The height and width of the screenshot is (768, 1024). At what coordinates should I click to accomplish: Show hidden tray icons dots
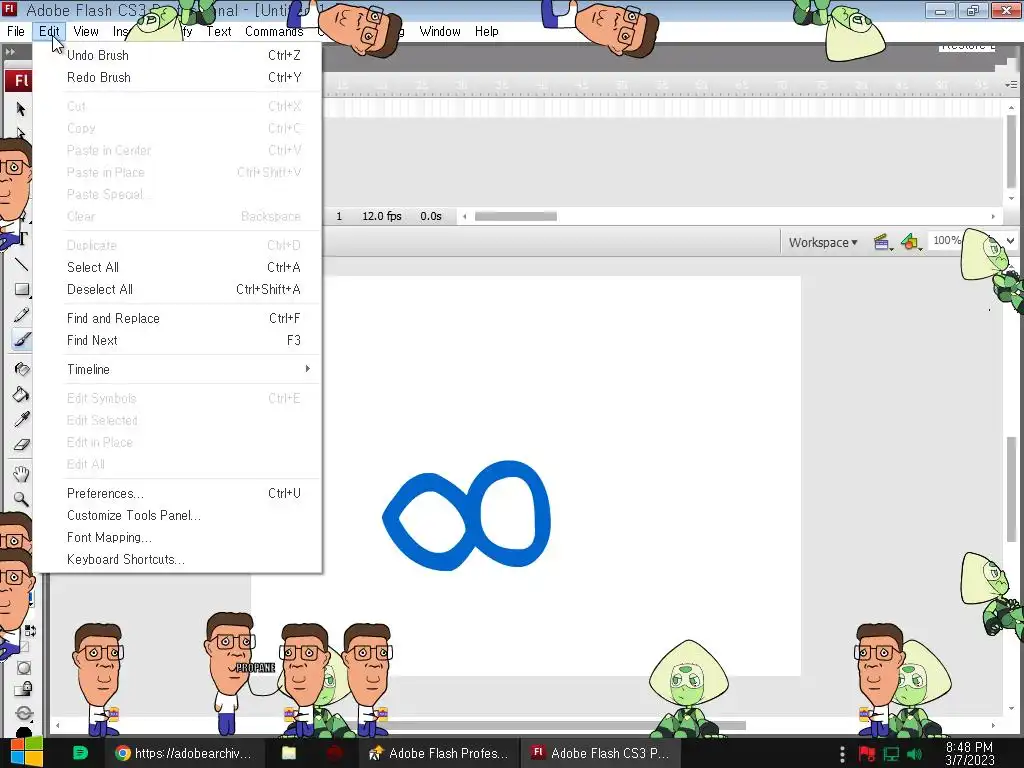842,754
